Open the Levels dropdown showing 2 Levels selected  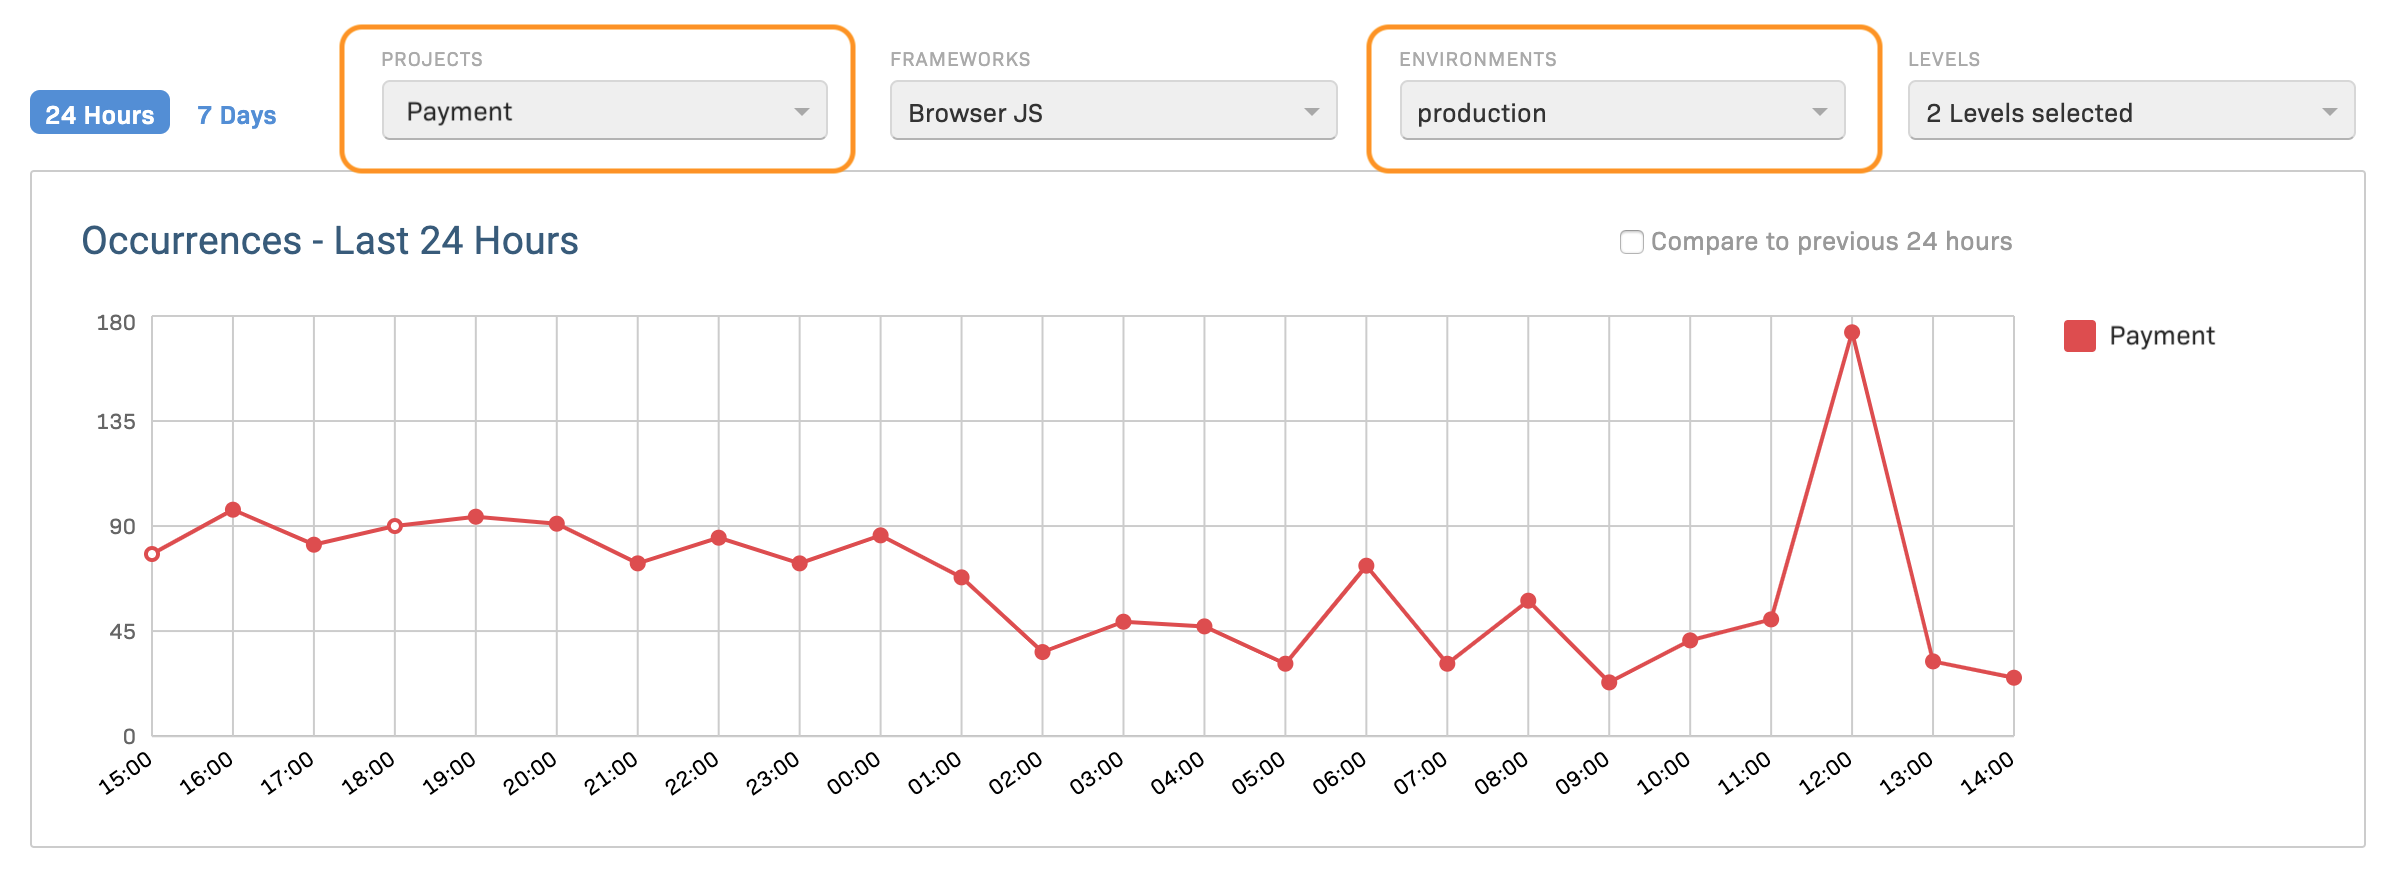tap(2131, 112)
